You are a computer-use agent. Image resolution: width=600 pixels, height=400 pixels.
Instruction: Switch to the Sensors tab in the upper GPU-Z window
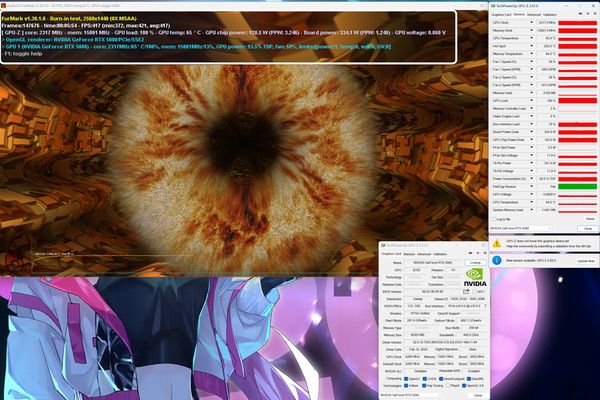pos(519,15)
